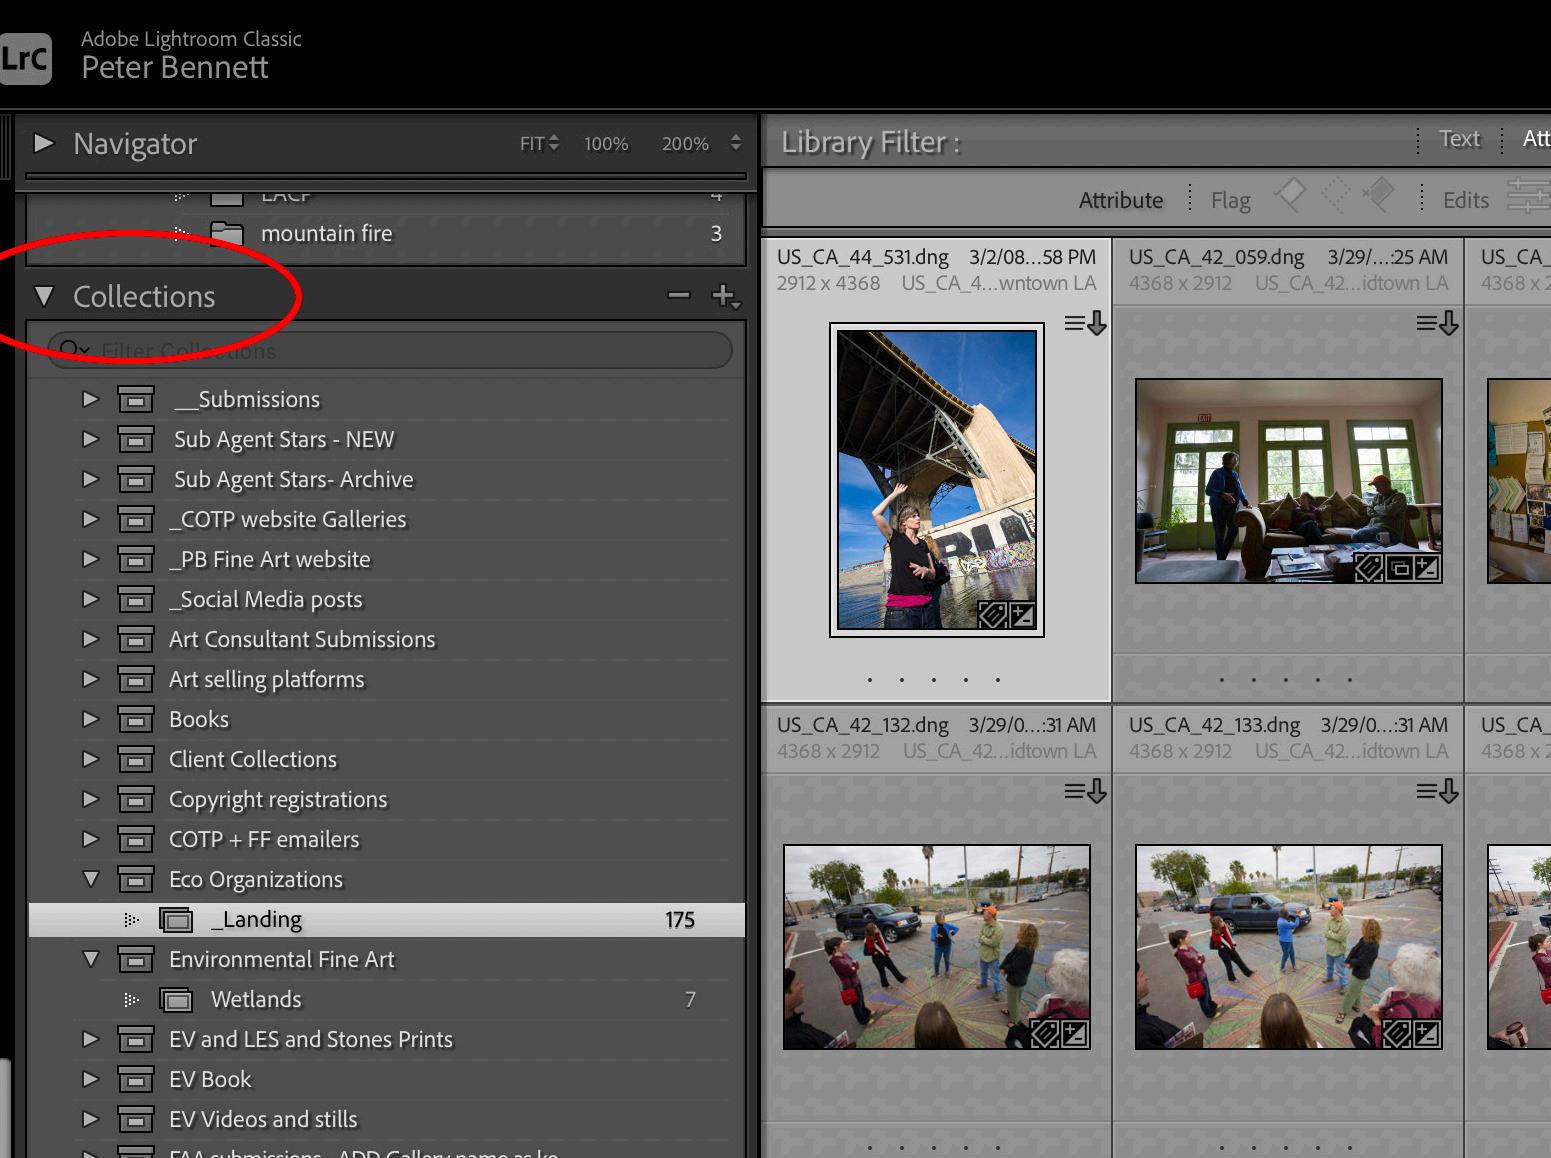Image resolution: width=1551 pixels, height=1158 pixels.
Task: Expand the Sub Agent Stars- Archive set
Action: pyautogui.click(x=91, y=479)
